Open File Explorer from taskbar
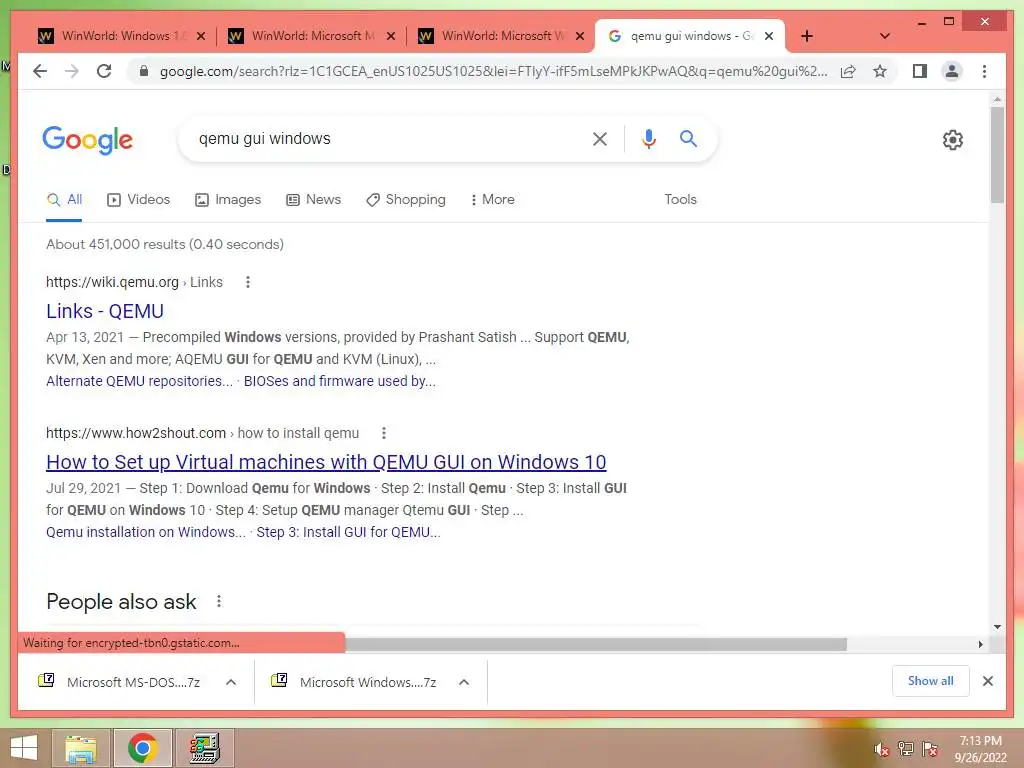This screenshot has width=1024, height=768. pos(80,748)
